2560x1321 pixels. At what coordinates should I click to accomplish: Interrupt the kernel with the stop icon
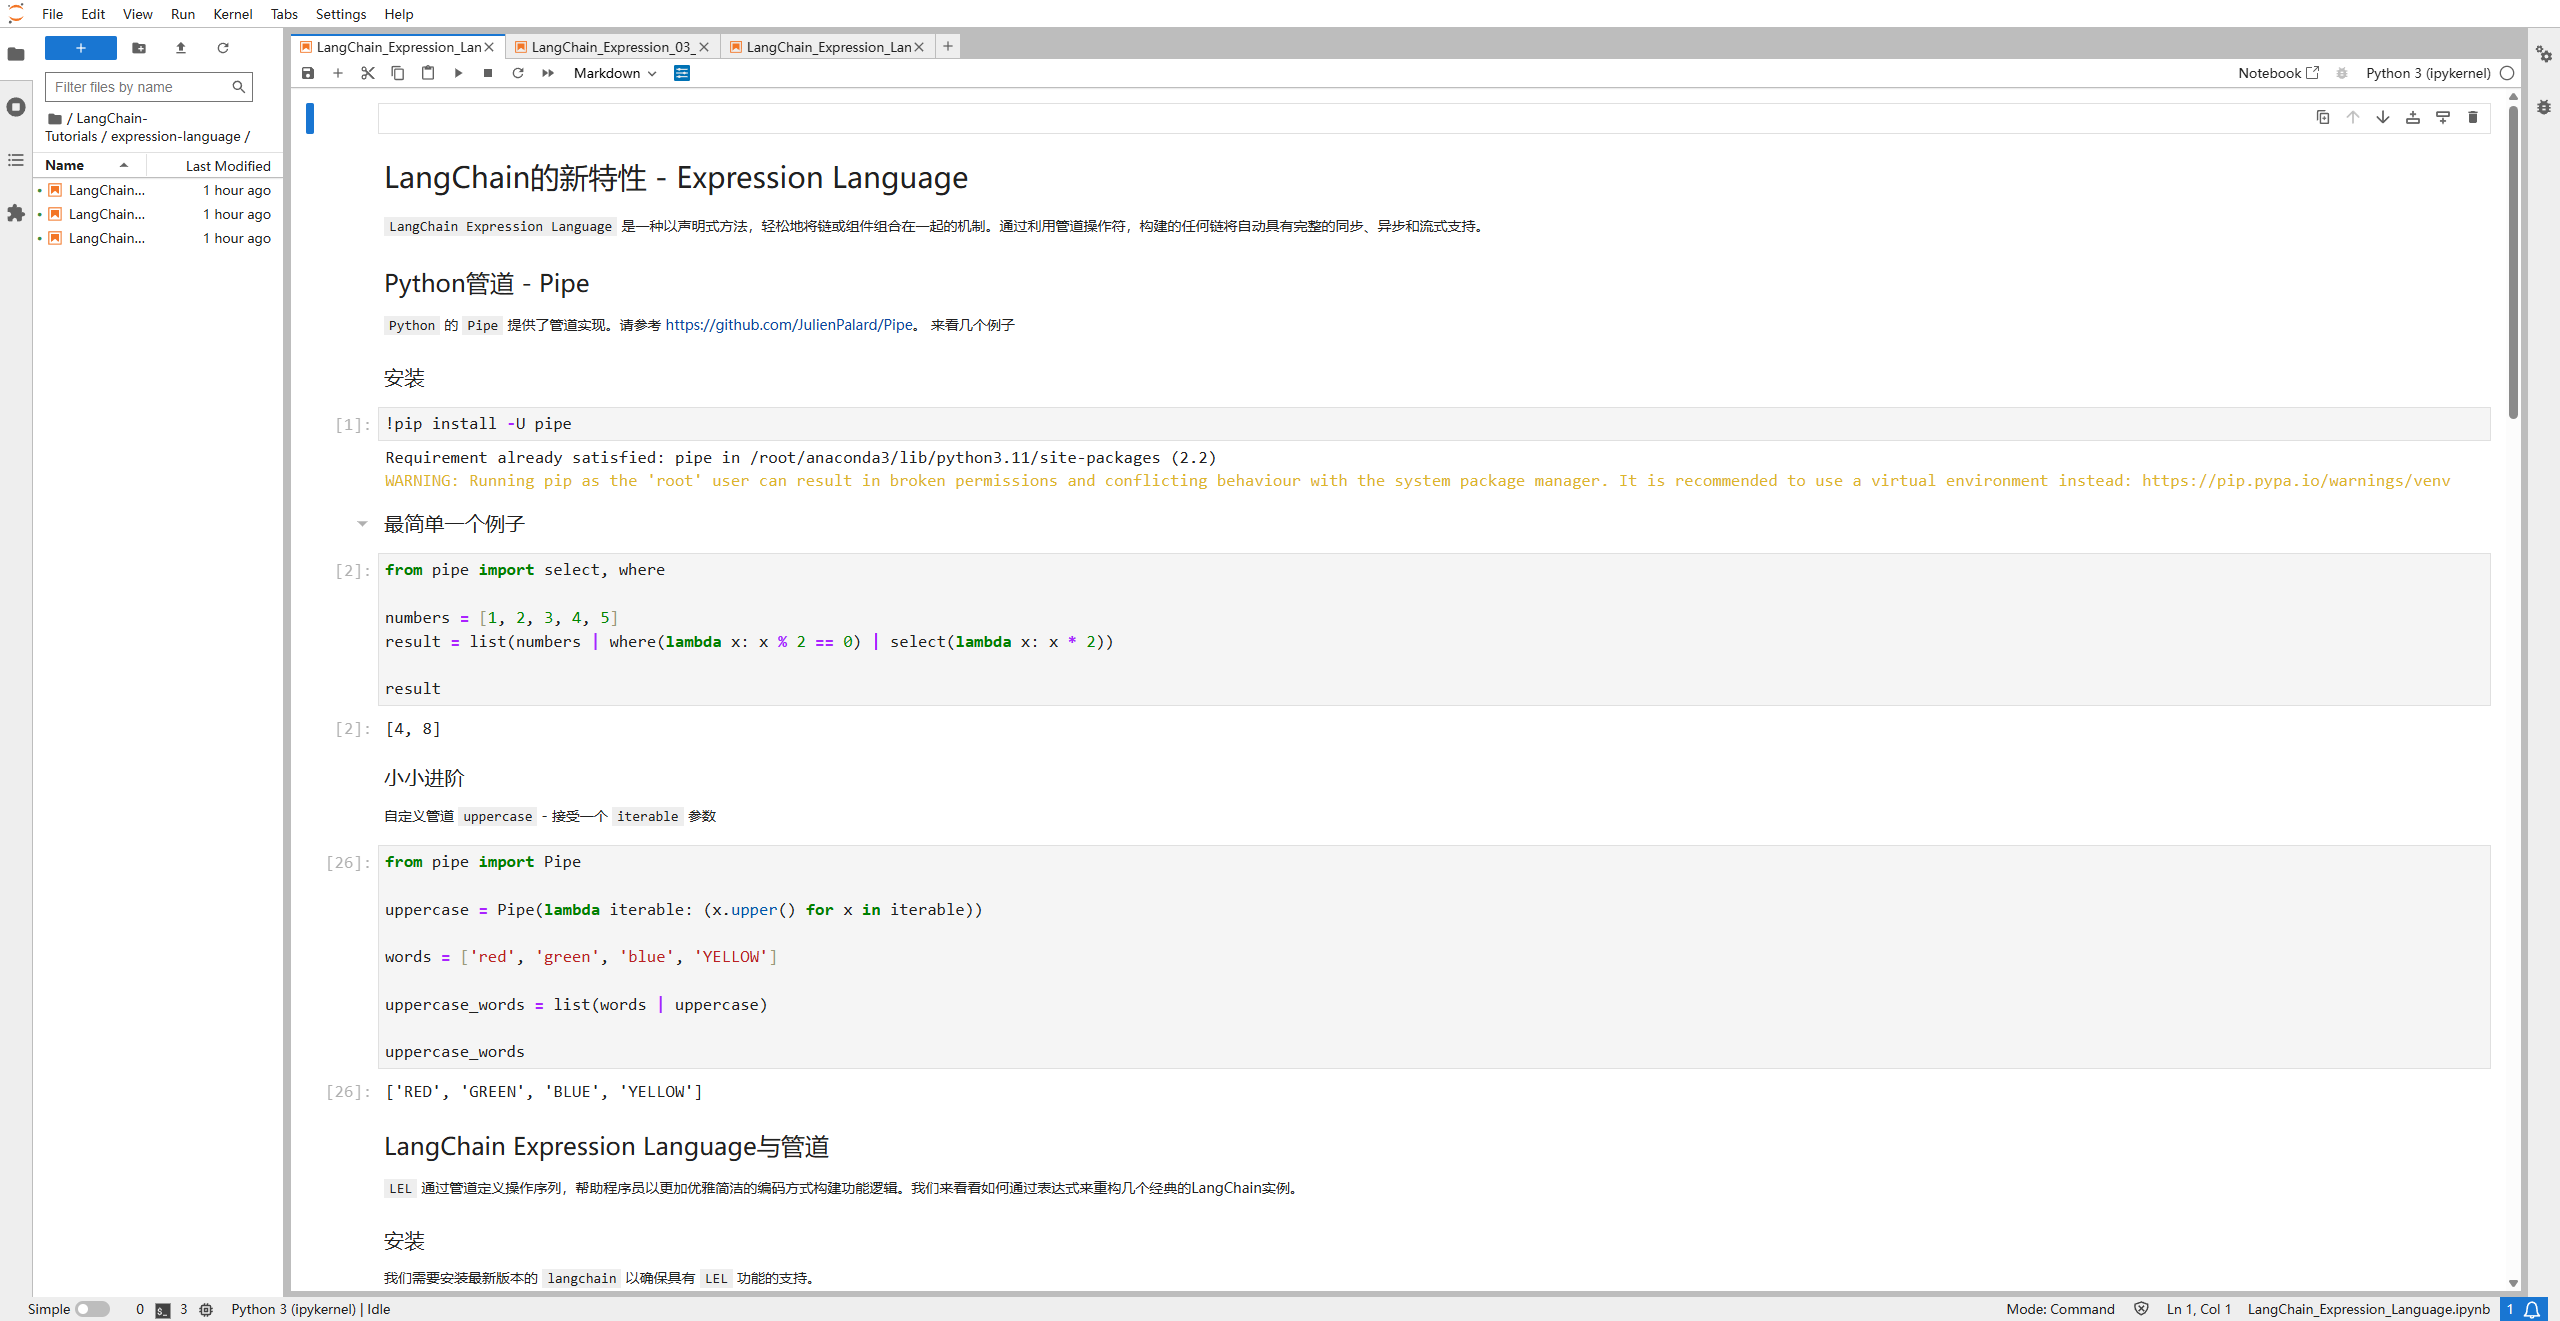(488, 73)
